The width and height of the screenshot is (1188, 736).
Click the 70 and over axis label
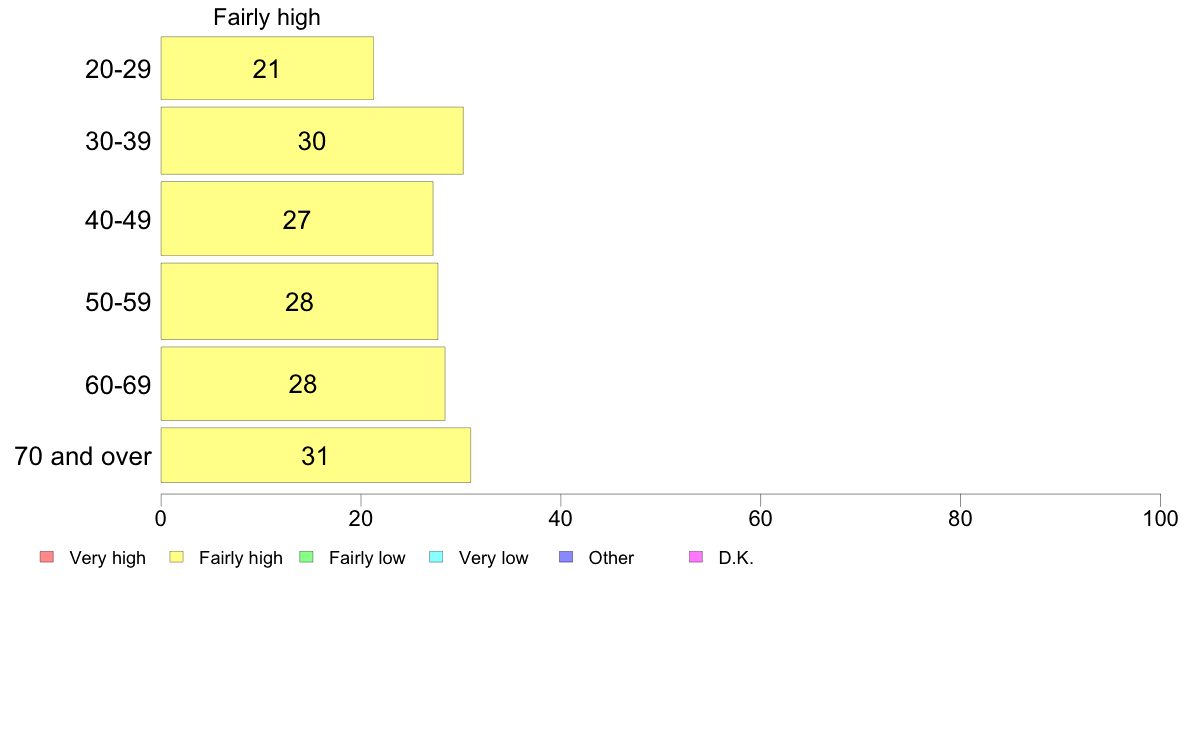(x=83, y=456)
